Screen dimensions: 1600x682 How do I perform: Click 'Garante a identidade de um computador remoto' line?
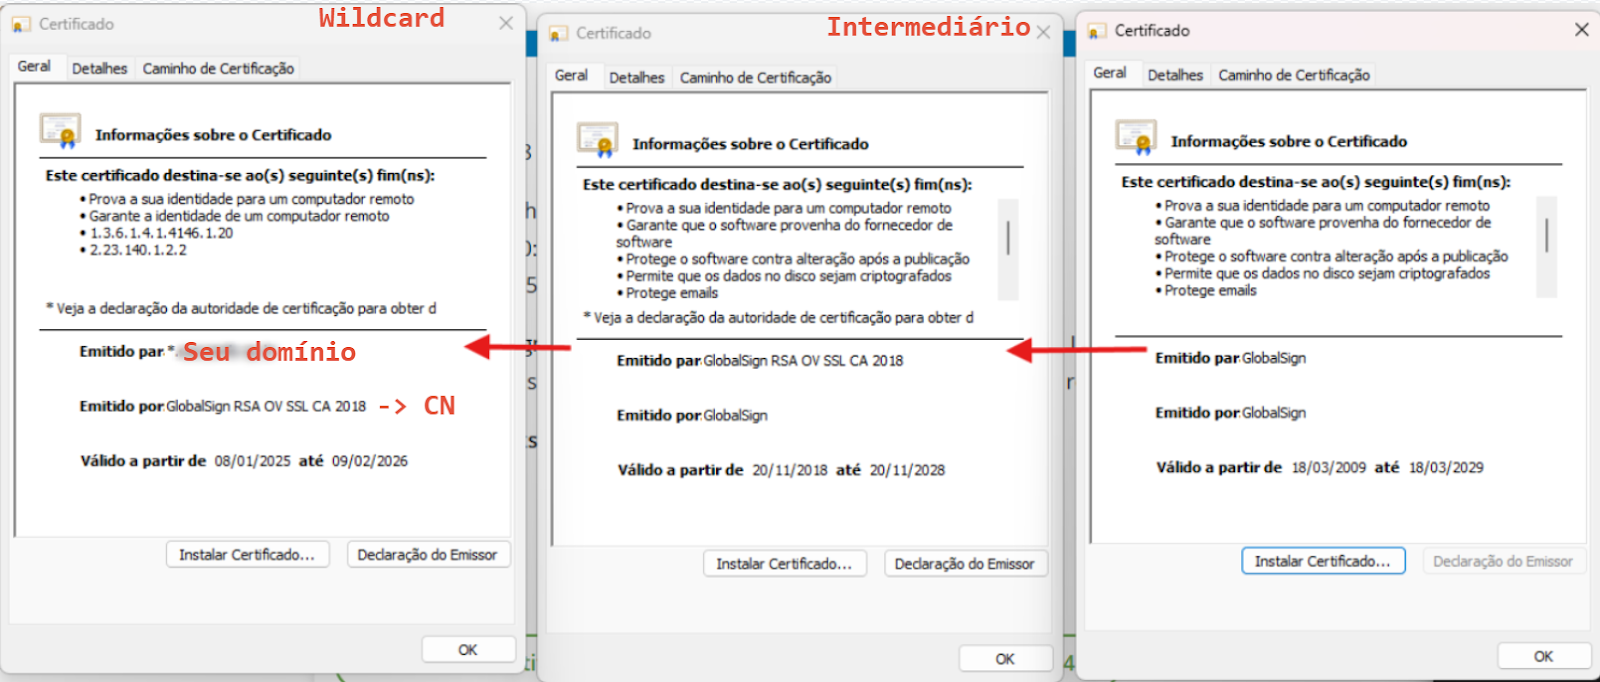tap(239, 216)
